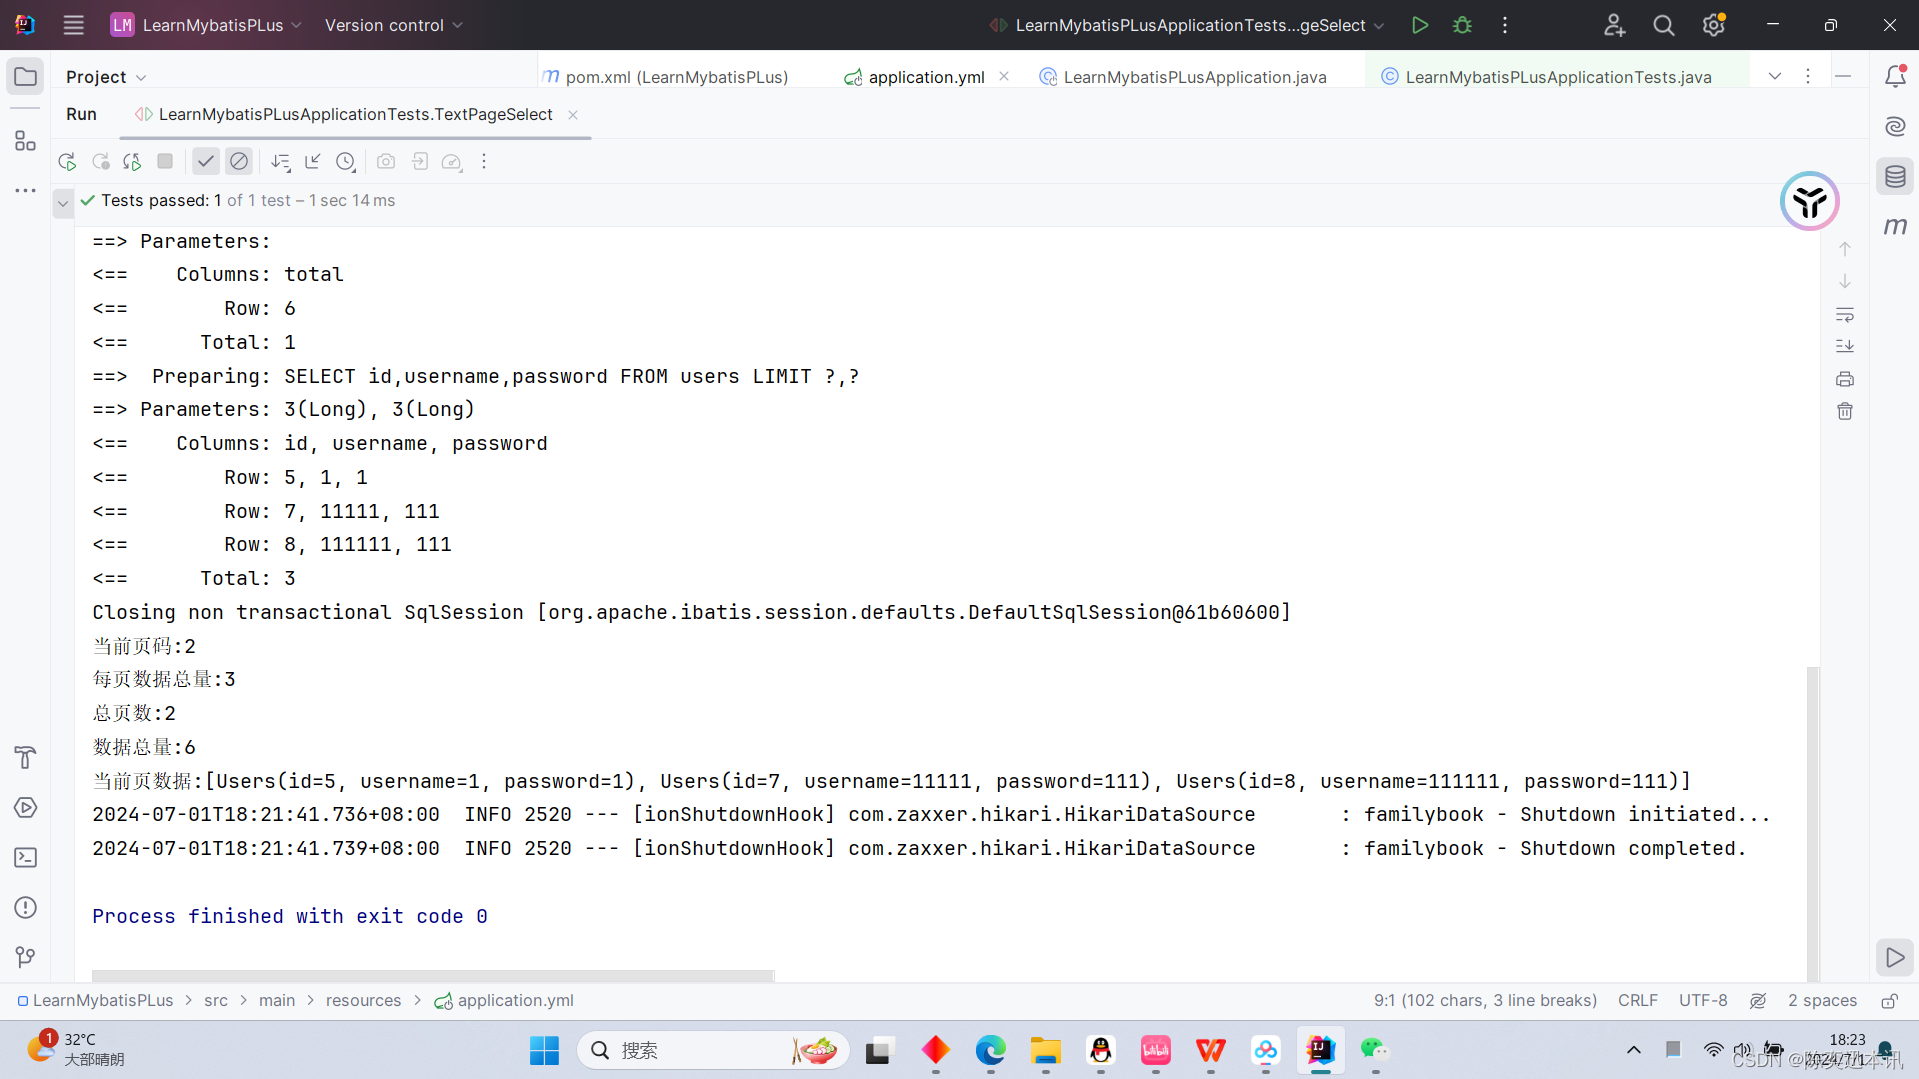Rerun the TextPageSelect test
The height and width of the screenshot is (1079, 1919).
pyautogui.click(x=66, y=161)
